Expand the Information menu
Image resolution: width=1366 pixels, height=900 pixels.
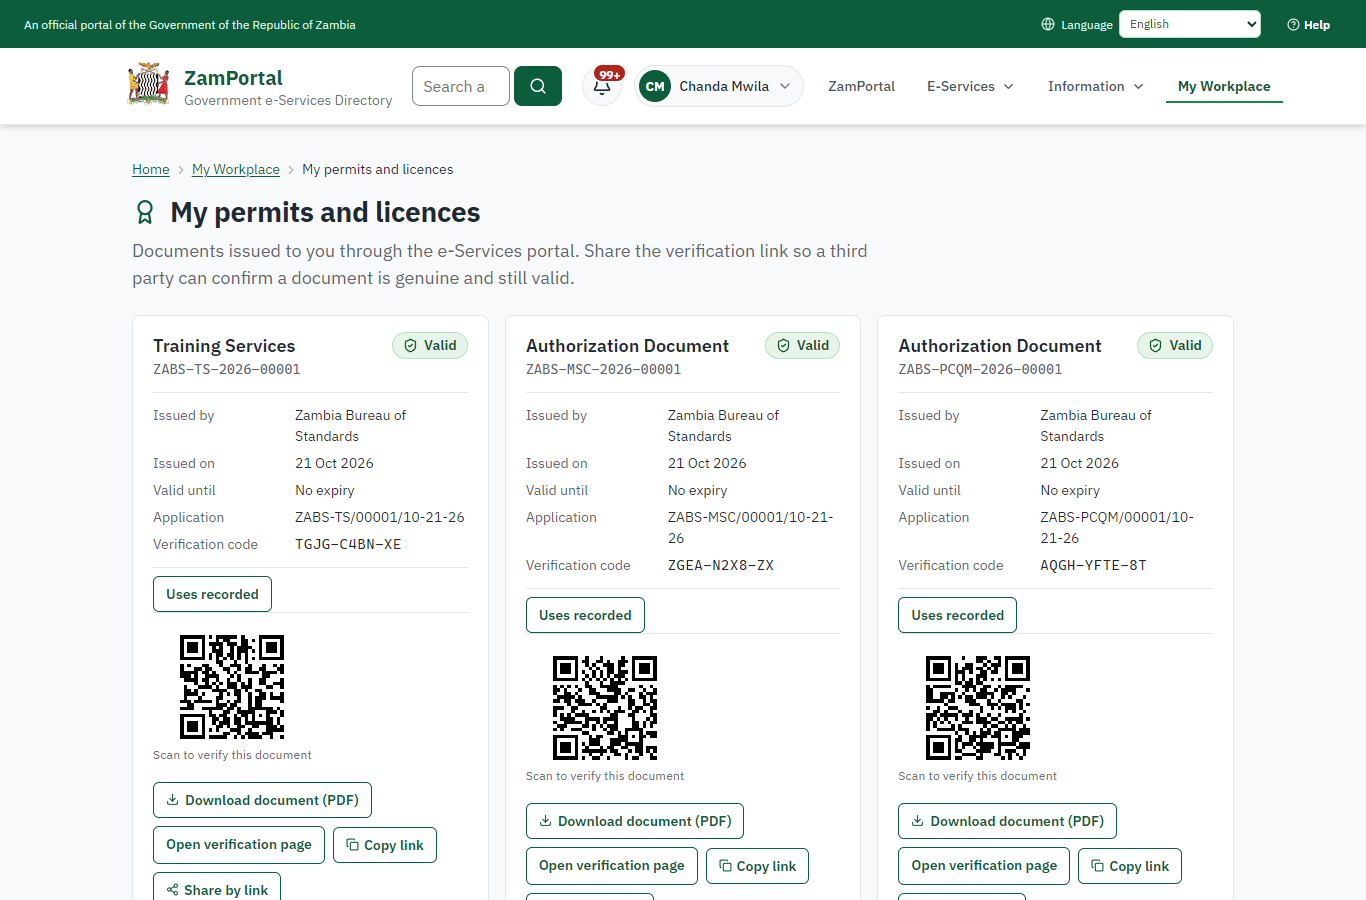point(1095,86)
